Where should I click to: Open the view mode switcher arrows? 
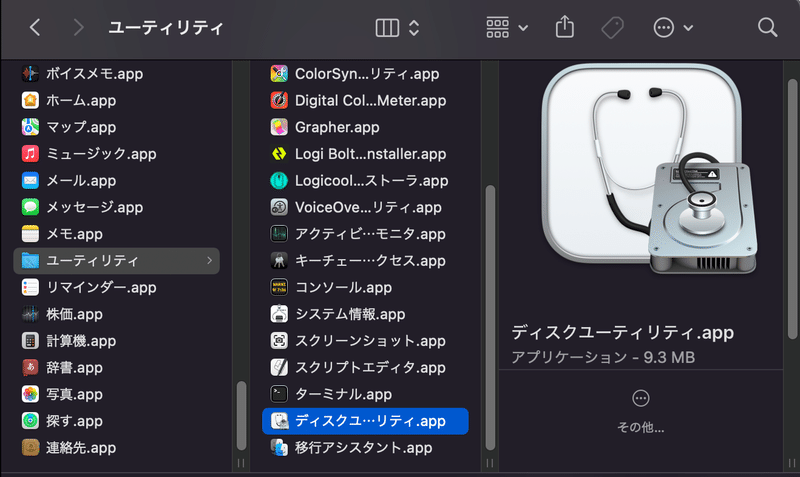414,28
